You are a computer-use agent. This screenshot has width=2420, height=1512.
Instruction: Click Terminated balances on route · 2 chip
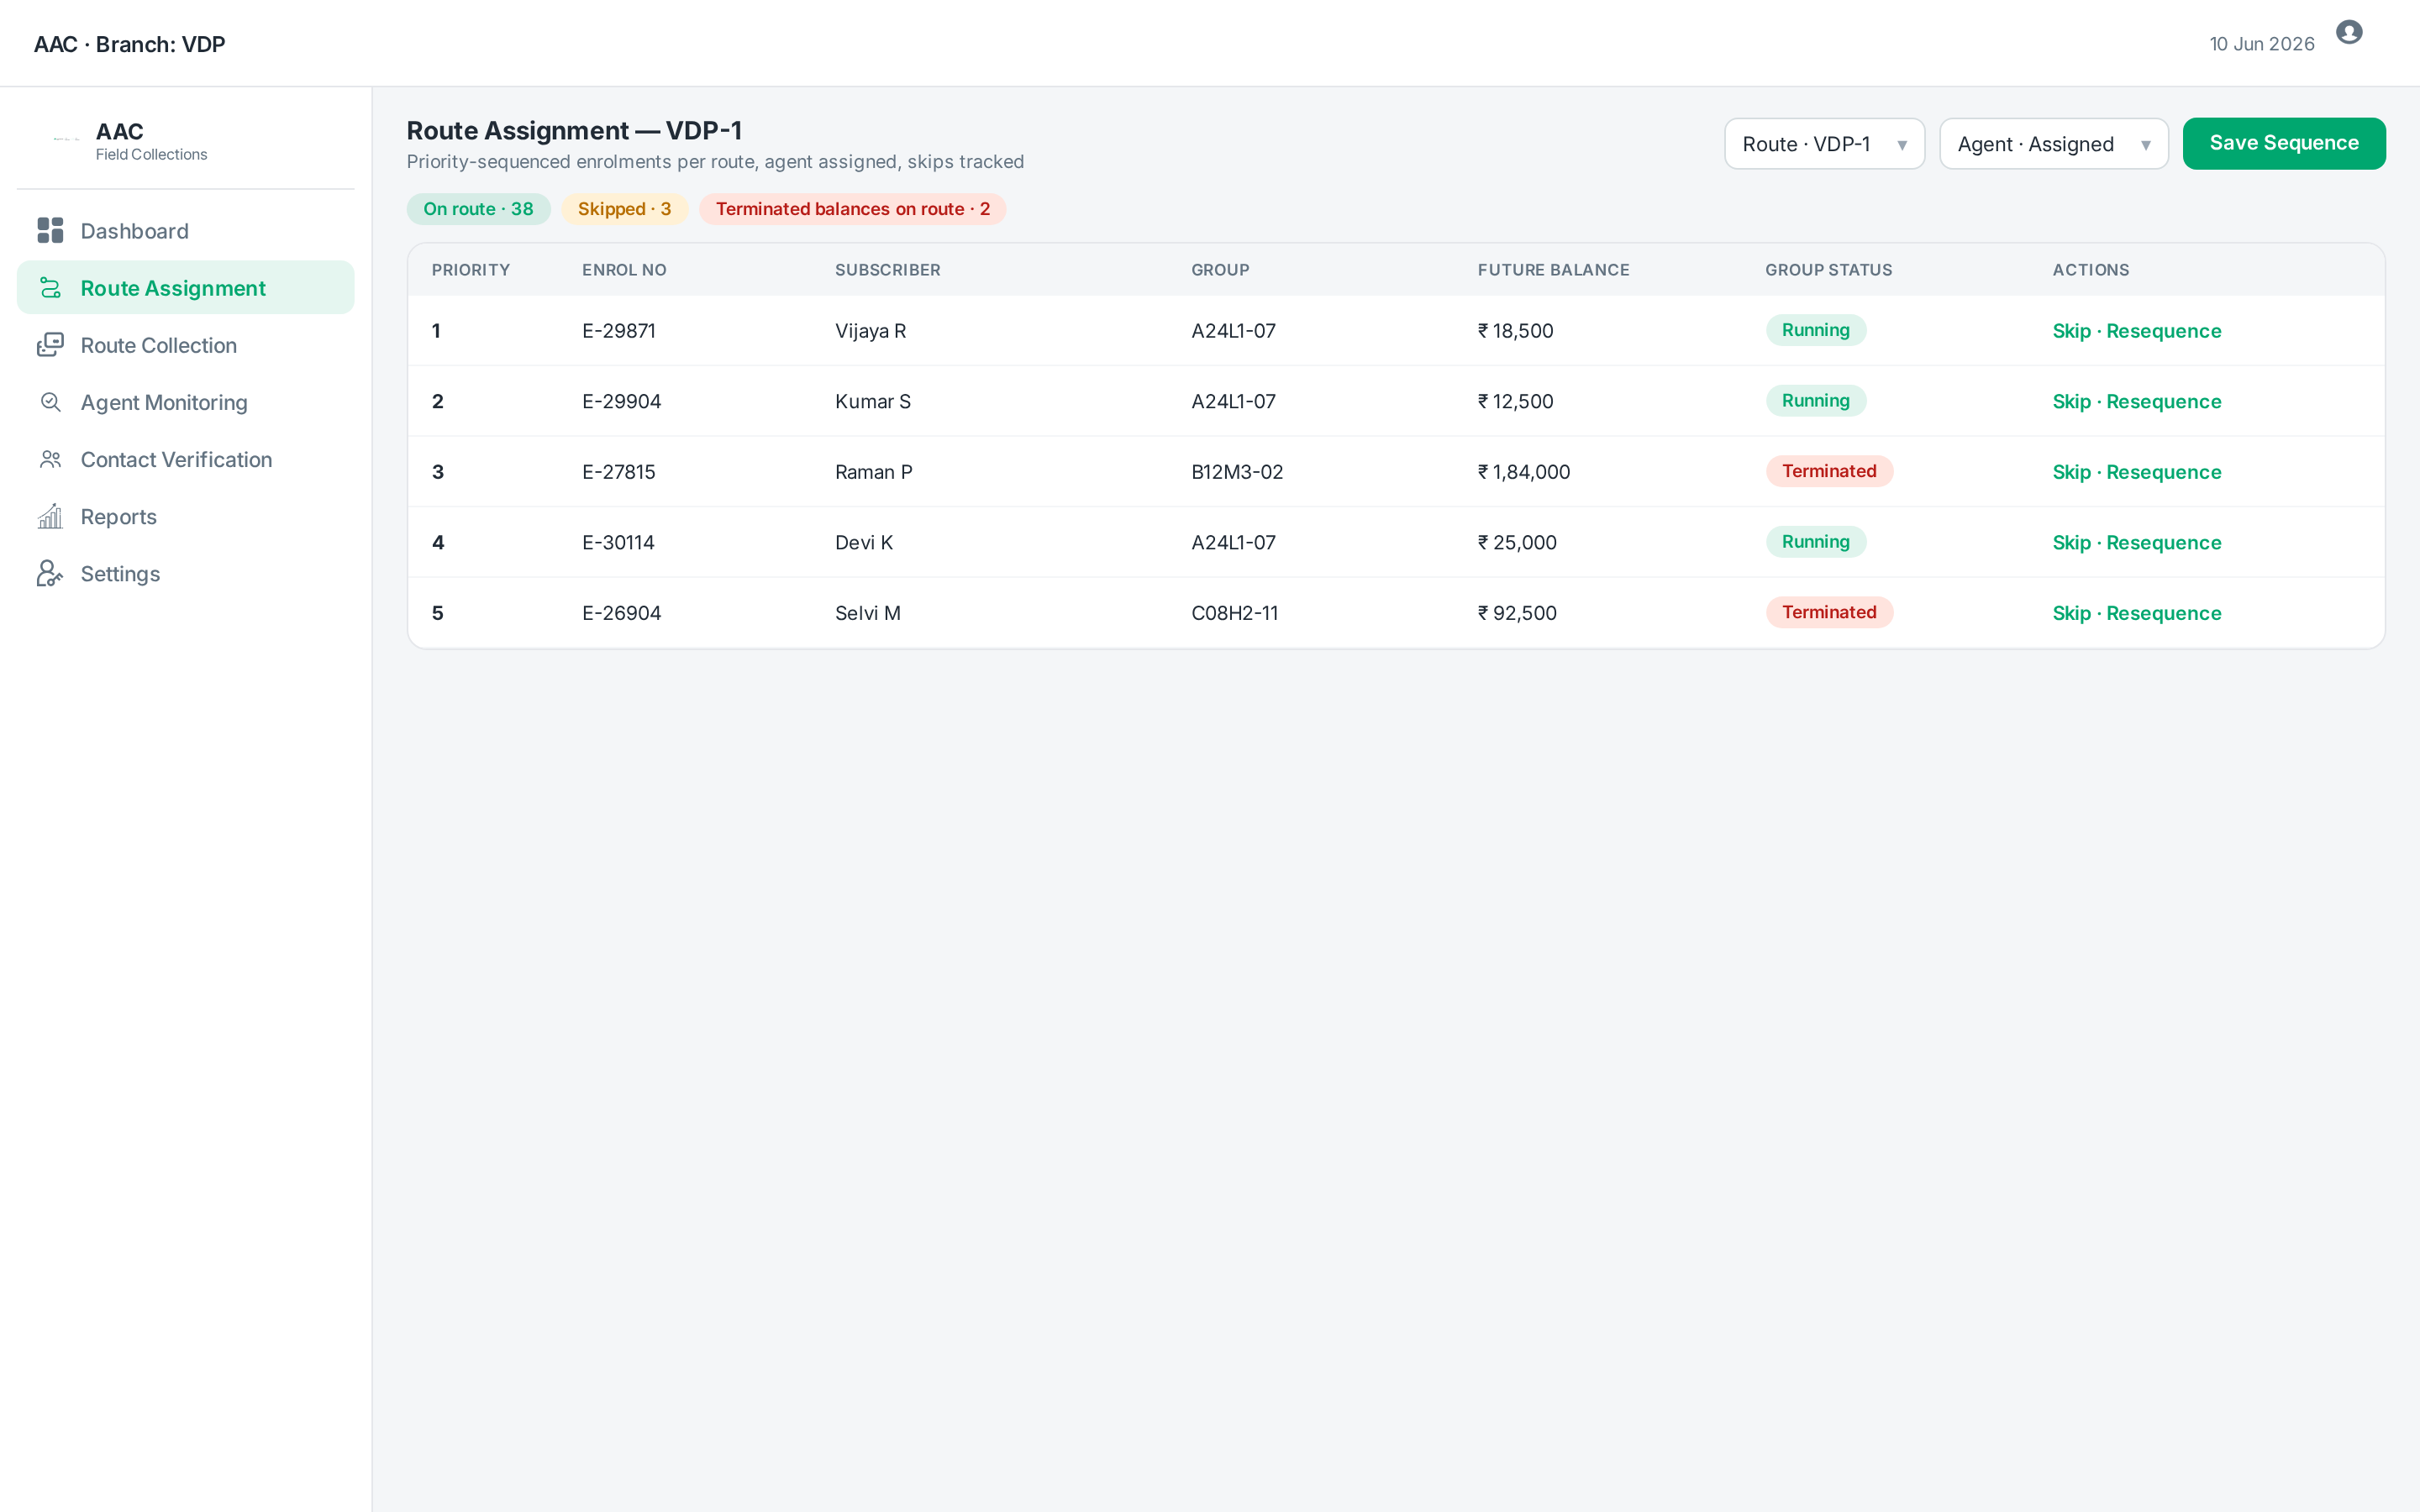[852, 209]
